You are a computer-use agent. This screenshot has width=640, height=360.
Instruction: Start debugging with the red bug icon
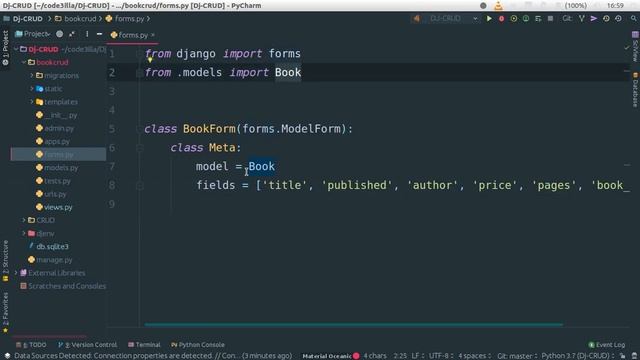[x=501, y=19]
